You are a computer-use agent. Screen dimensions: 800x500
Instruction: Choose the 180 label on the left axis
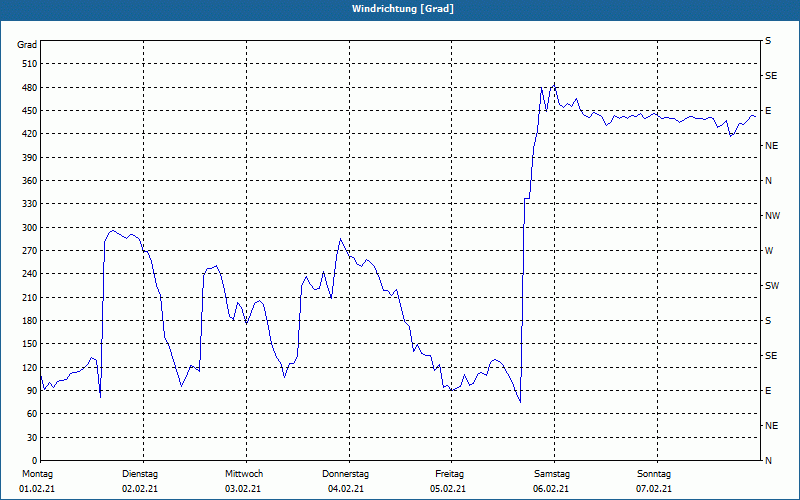(30, 320)
